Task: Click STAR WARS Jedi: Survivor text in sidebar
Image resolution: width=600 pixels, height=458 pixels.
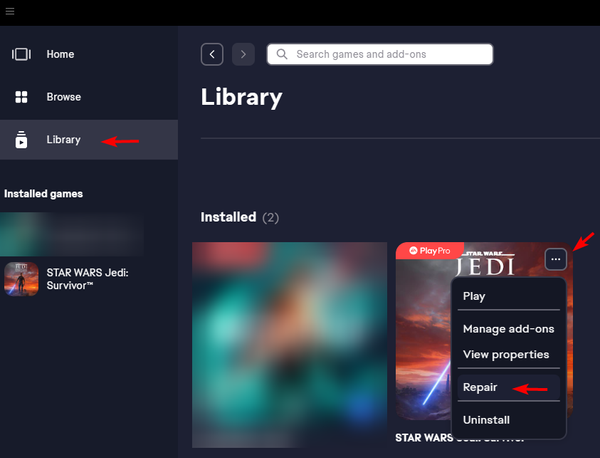Action: 90,279
